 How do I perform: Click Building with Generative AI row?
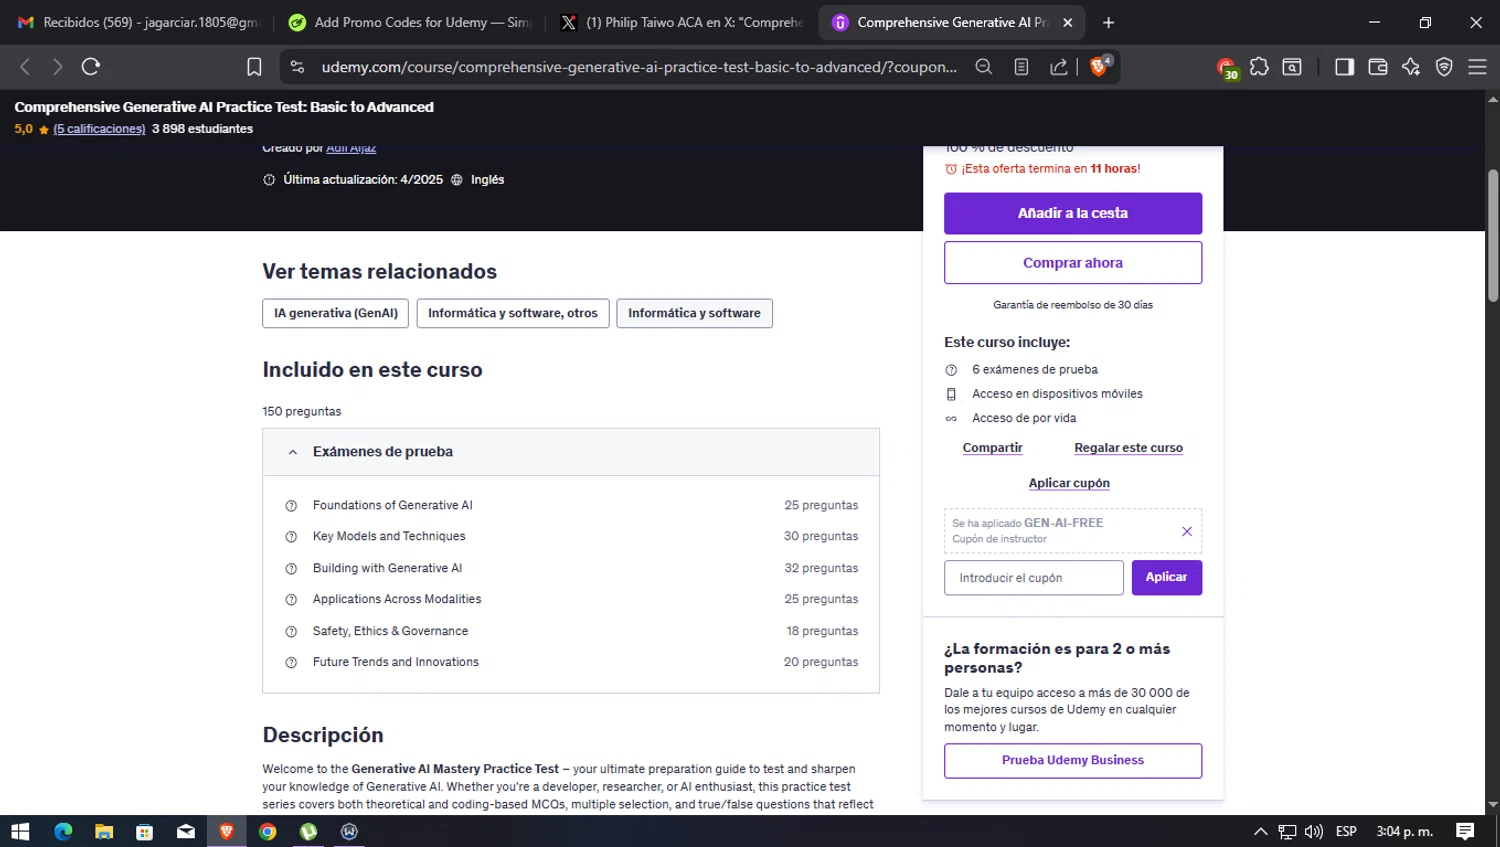coord(571,568)
